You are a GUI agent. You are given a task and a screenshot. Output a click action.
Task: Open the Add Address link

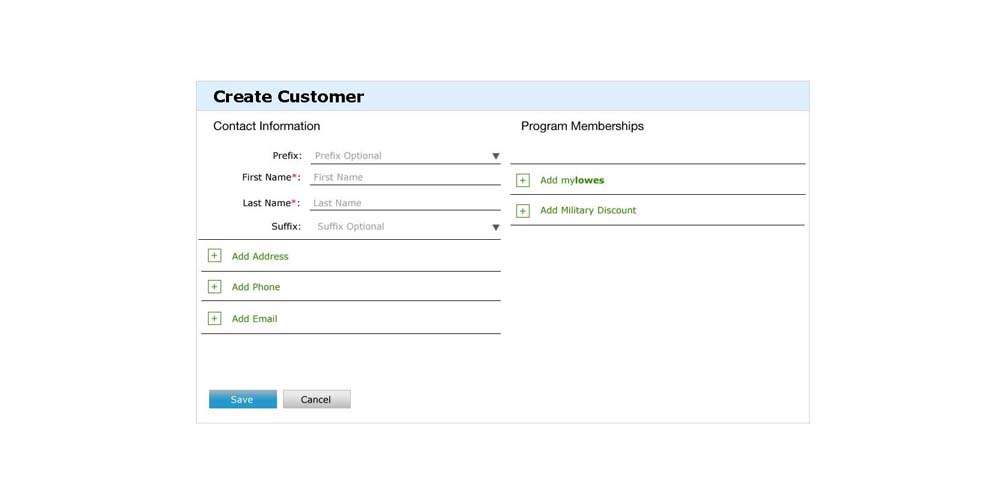pos(260,256)
